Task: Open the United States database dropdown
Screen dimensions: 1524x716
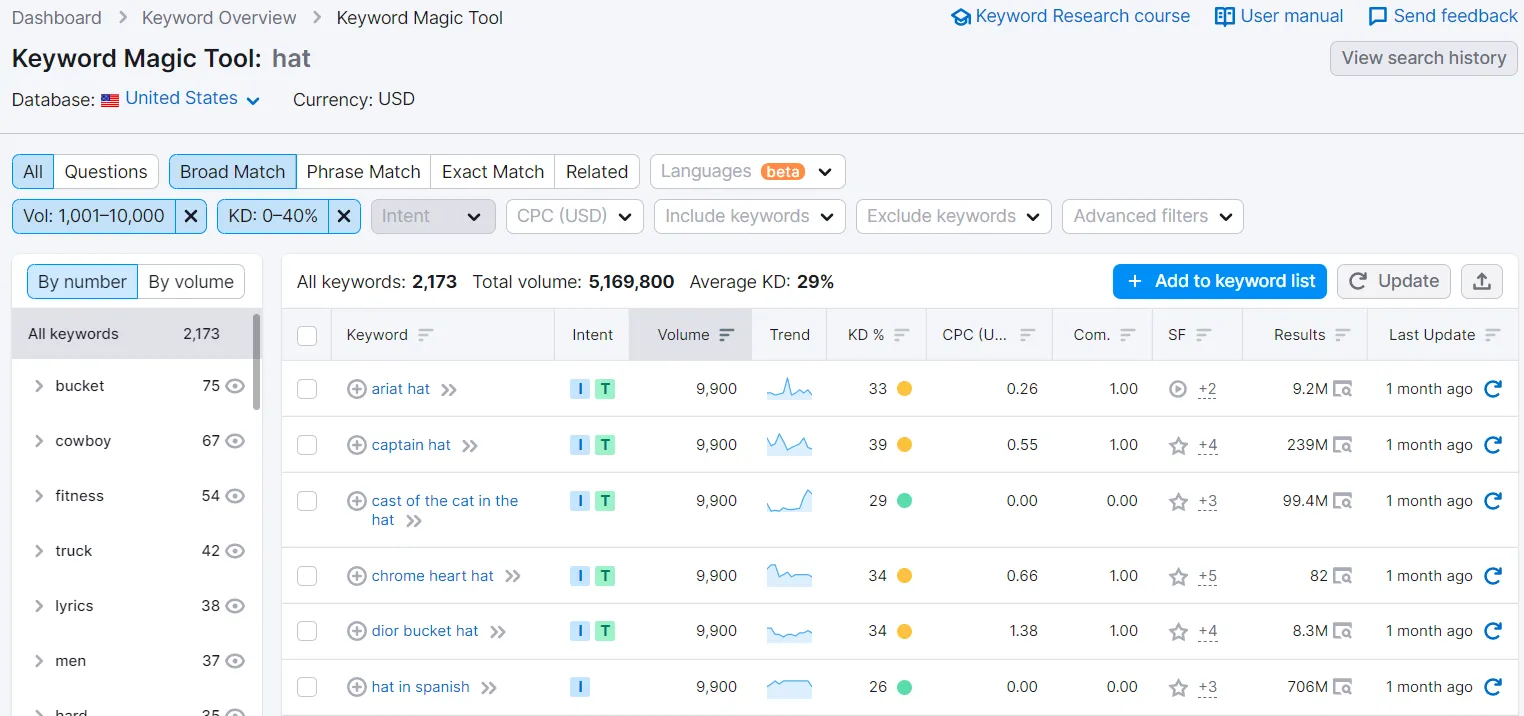Action: pyautogui.click(x=182, y=99)
